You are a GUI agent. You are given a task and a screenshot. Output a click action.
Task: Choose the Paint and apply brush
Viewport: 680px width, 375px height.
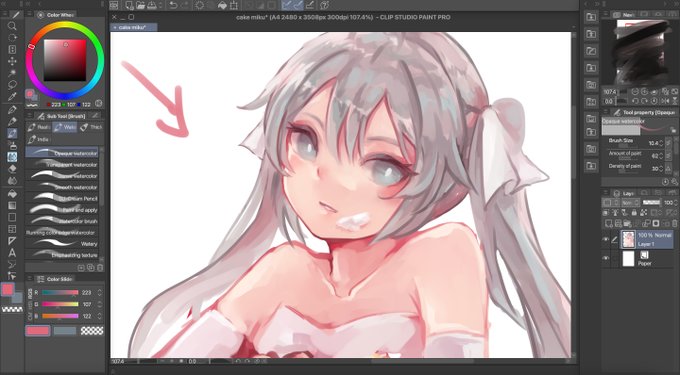[x=62, y=210]
